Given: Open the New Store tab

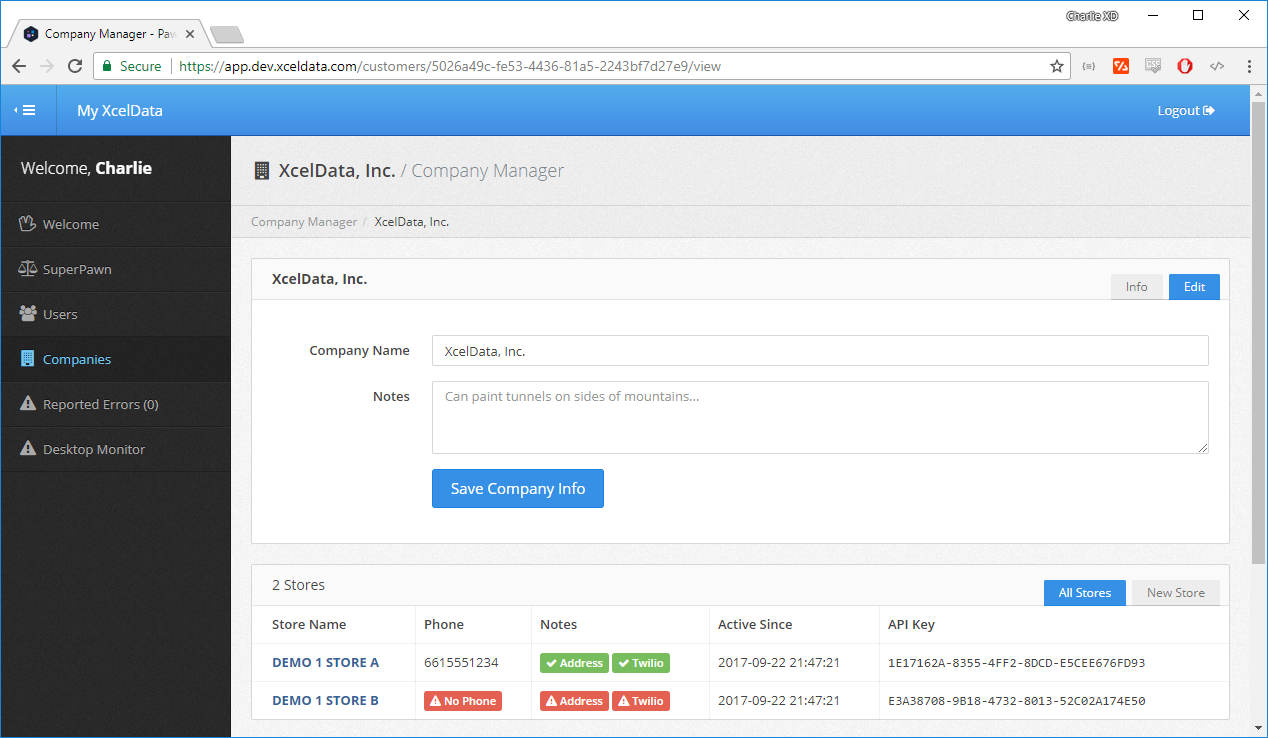Looking at the screenshot, I should point(1175,593).
